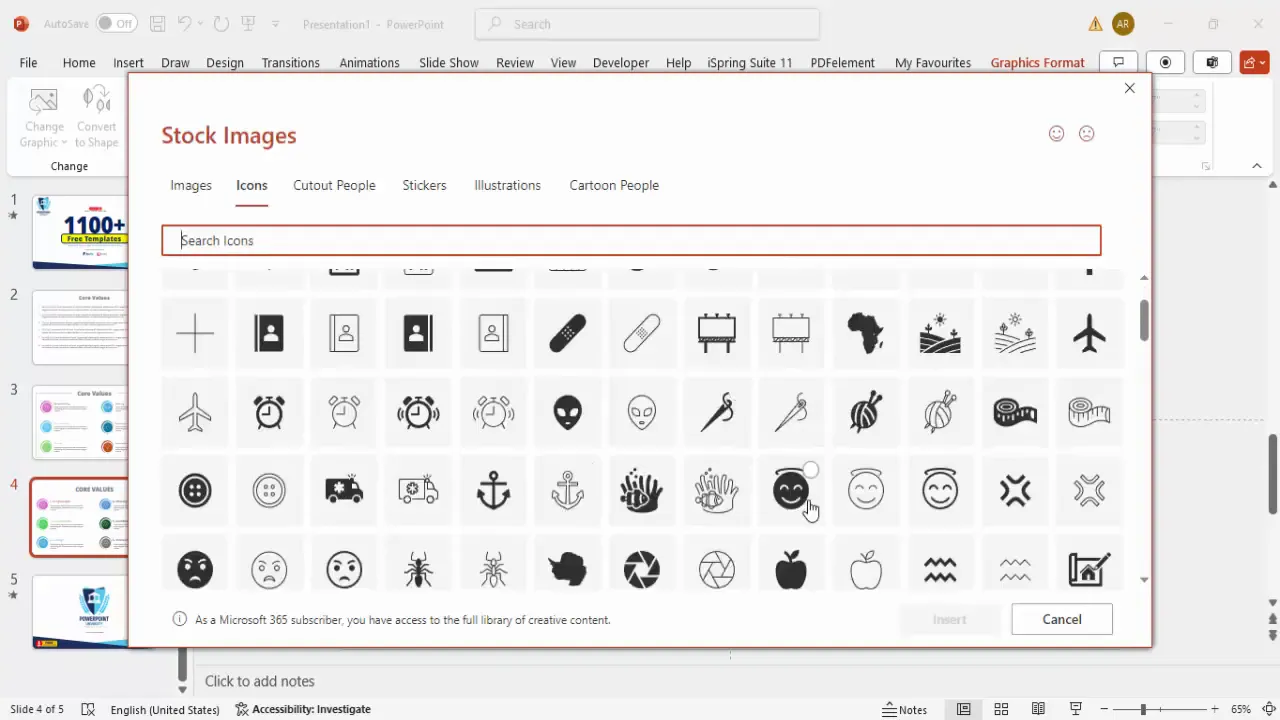
Task: Select the filled needle and thread icon
Action: pyautogui.click(x=717, y=412)
